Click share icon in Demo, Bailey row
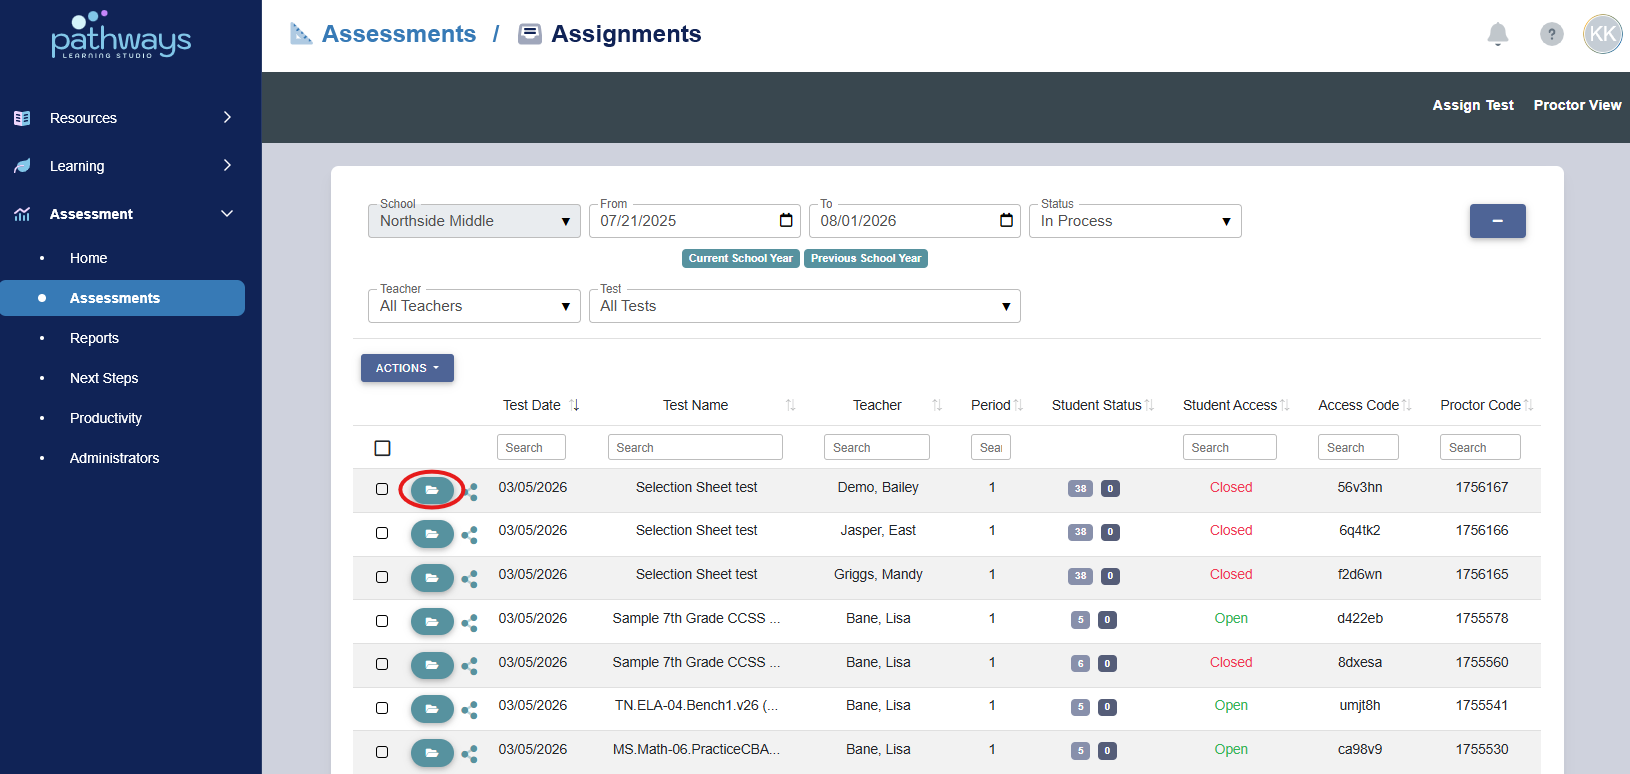This screenshot has height=774, width=1630. [x=470, y=491]
